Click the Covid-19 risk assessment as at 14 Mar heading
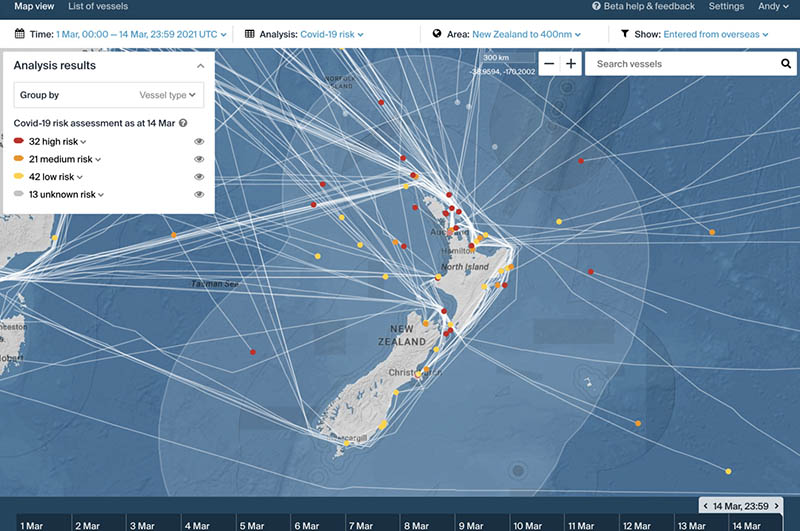Image resolution: width=800 pixels, height=531 pixels. pos(94,123)
